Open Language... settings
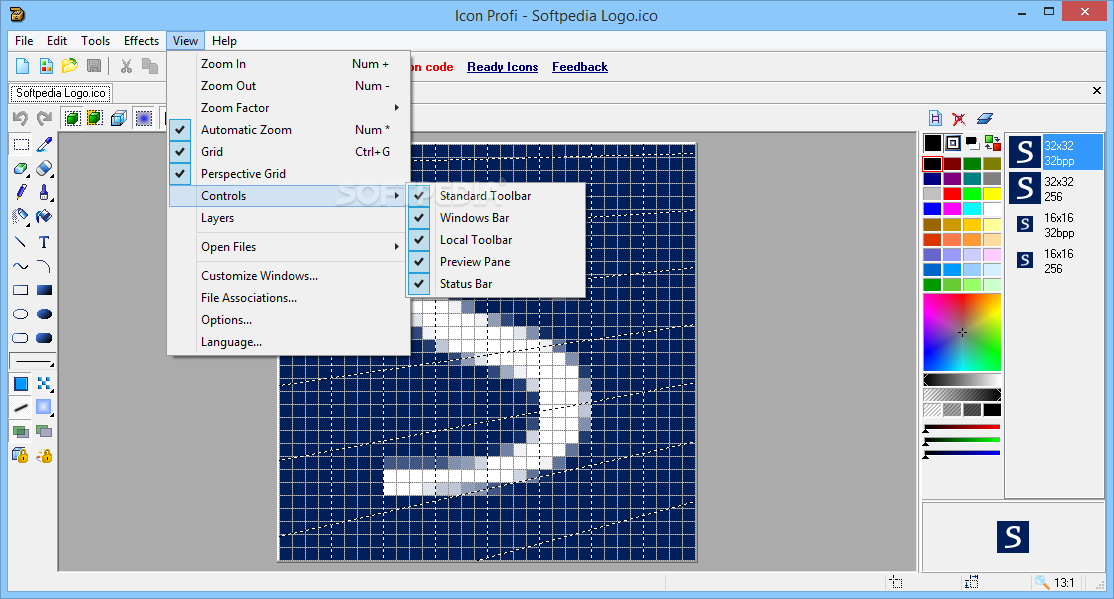The width and height of the screenshot is (1114, 599). coord(289,342)
